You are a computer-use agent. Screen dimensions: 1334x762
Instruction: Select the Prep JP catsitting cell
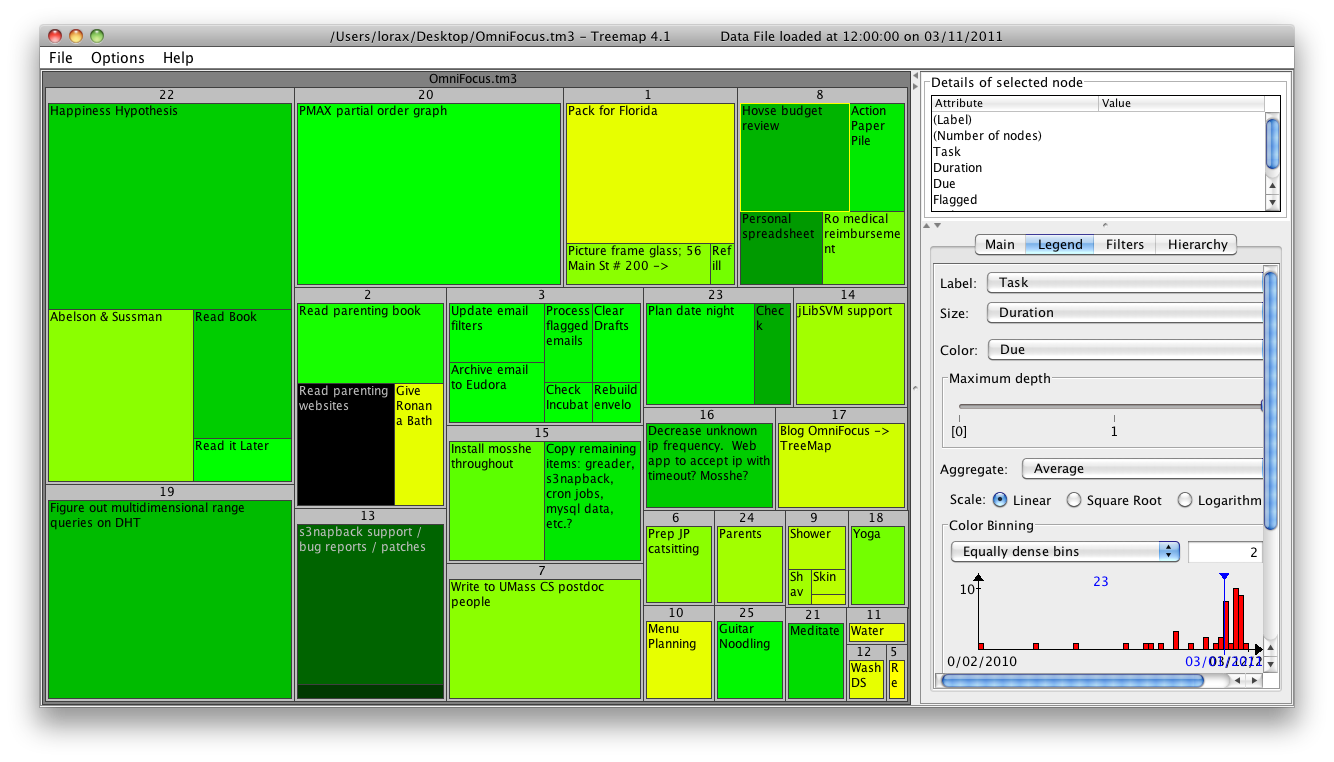(x=679, y=565)
